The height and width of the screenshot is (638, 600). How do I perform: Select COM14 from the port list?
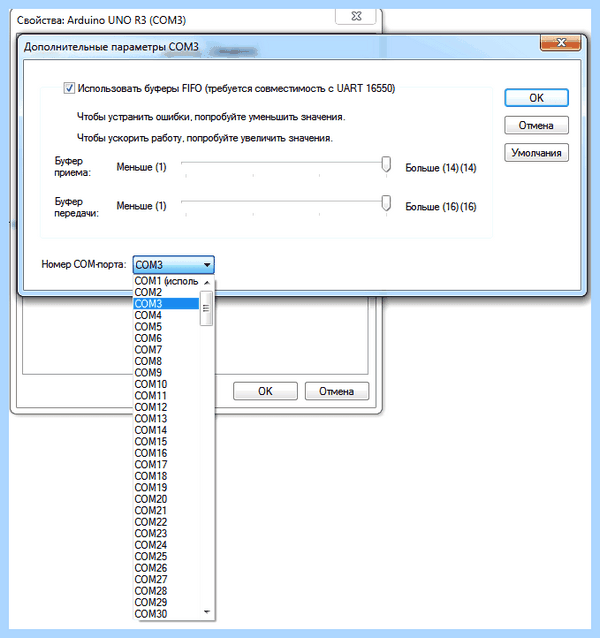[x=166, y=430]
